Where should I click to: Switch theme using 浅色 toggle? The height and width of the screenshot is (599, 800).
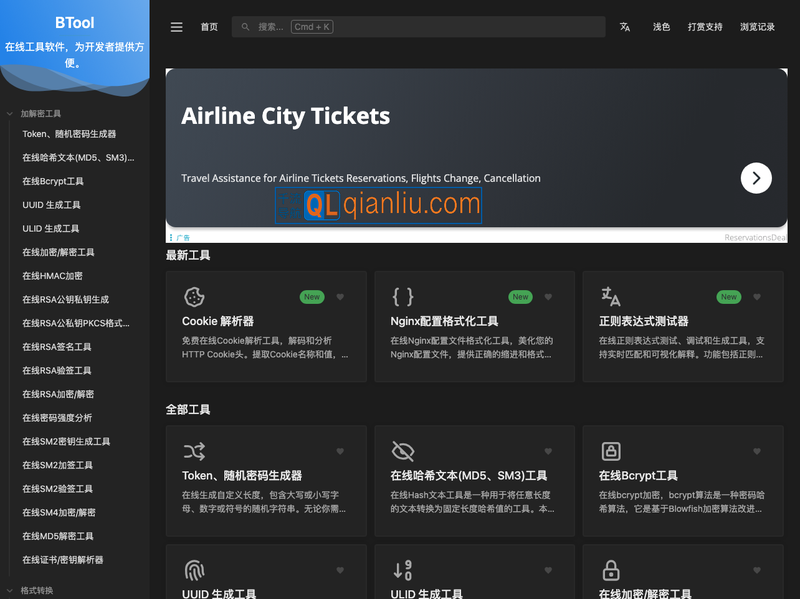pyautogui.click(x=661, y=28)
